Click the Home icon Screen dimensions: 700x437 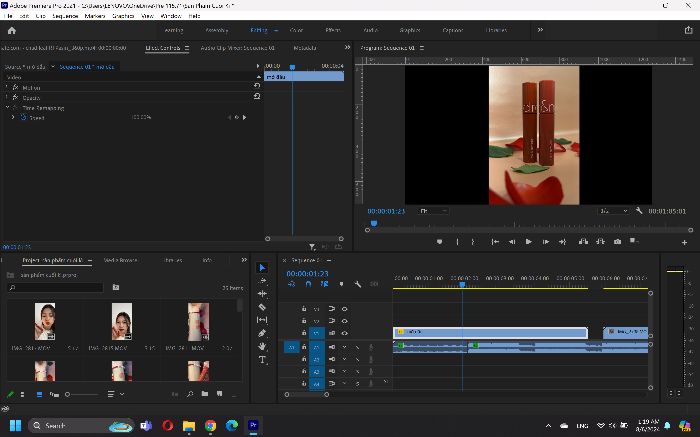tap(12, 30)
